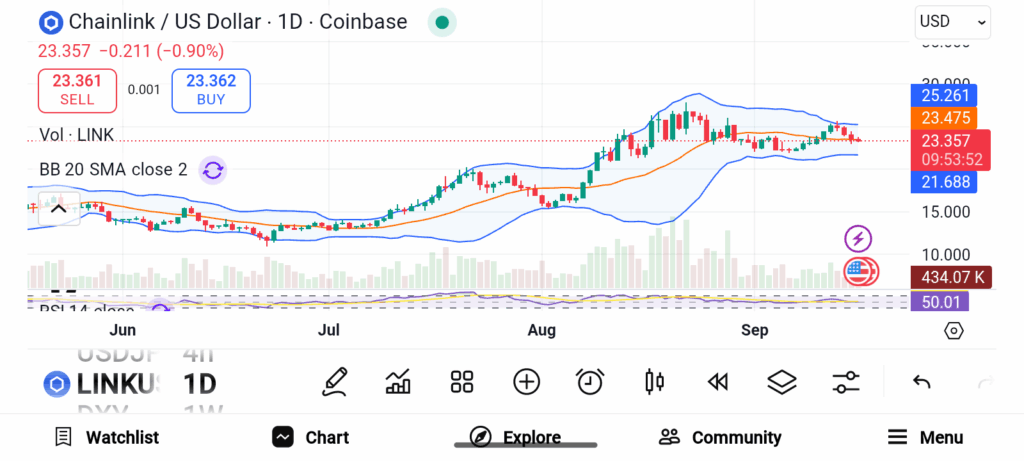Image resolution: width=1024 pixels, height=461 pixels.
Task: Tap the Aug date on time axis
Action: pyautogui.click(x=541, y=330)
